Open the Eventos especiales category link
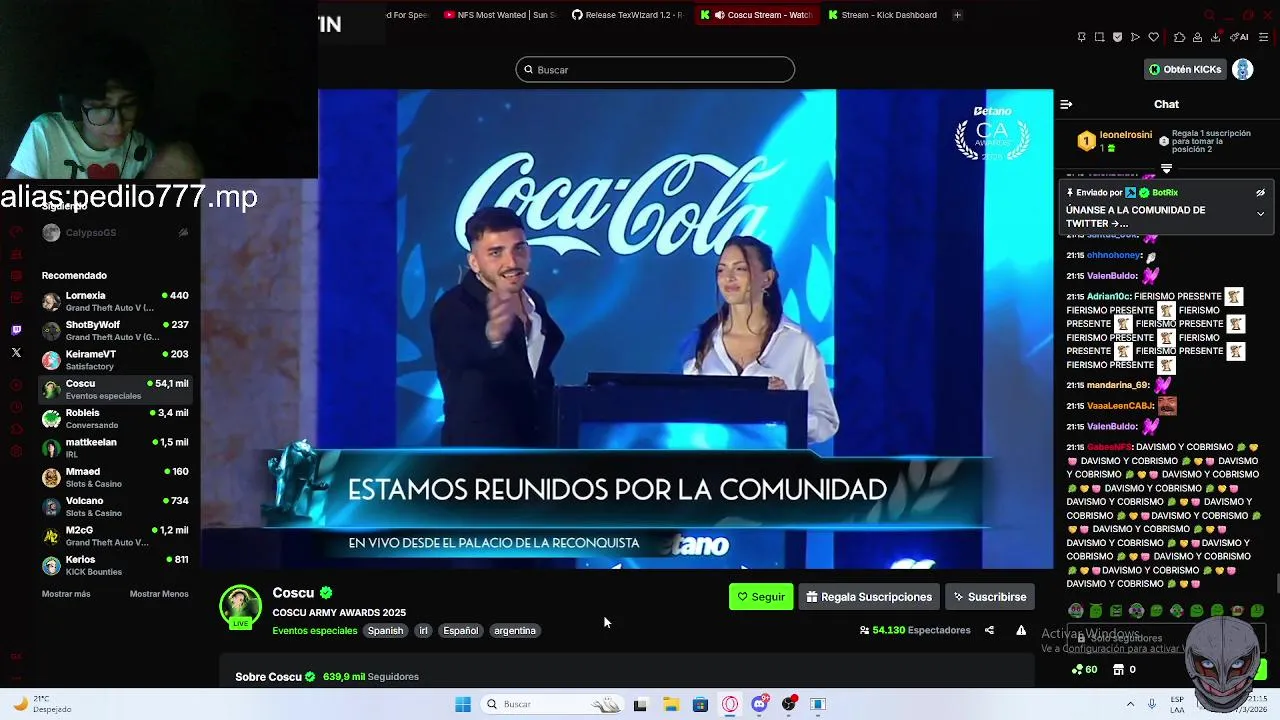 314,631
